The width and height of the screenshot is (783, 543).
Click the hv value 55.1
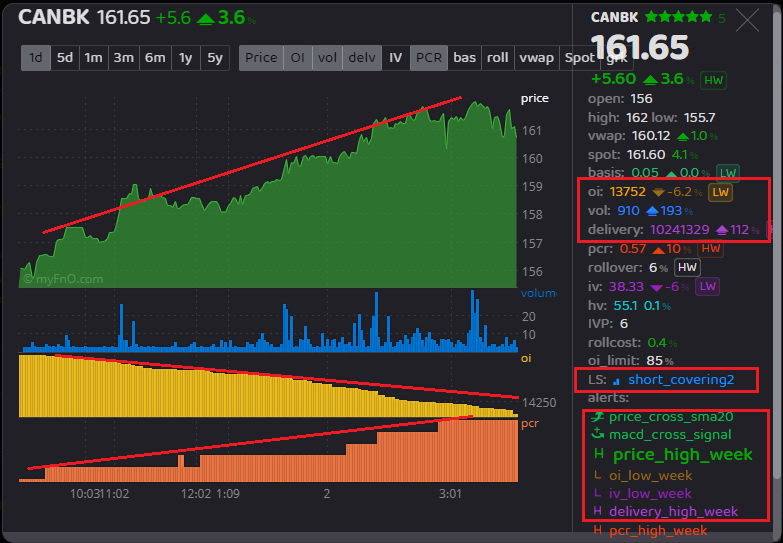point(625,306)
